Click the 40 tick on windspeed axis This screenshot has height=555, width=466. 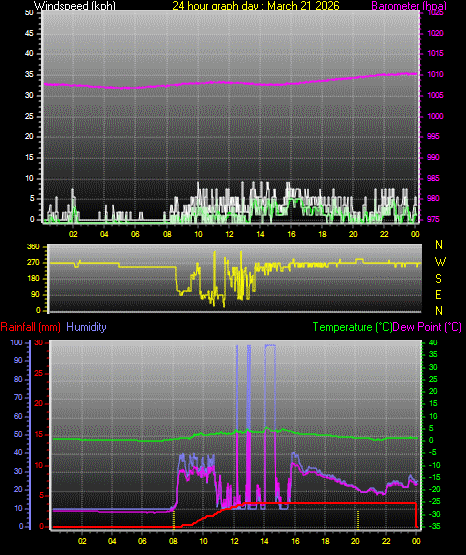coord(29,53)
